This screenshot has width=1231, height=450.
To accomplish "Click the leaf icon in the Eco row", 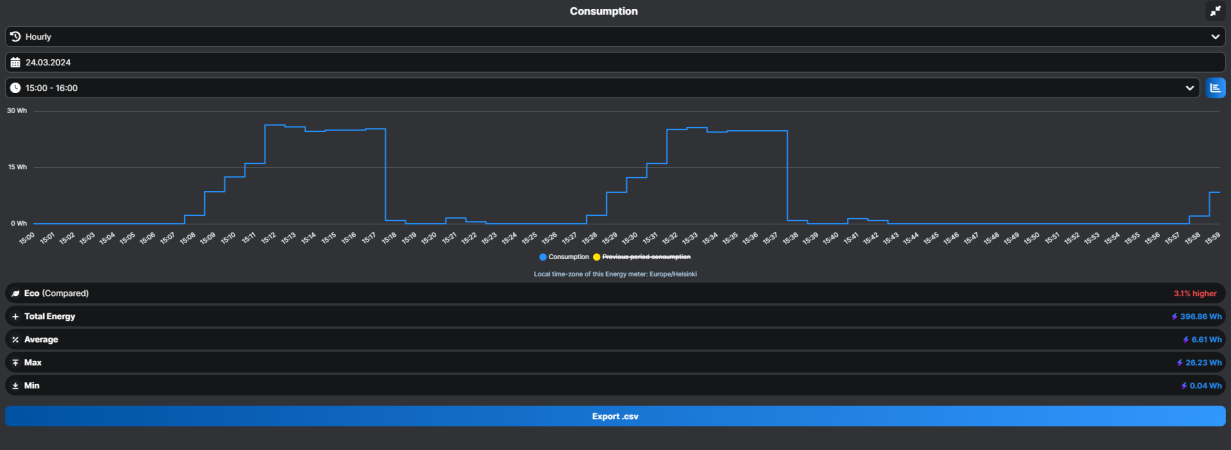I will point(15,294).
